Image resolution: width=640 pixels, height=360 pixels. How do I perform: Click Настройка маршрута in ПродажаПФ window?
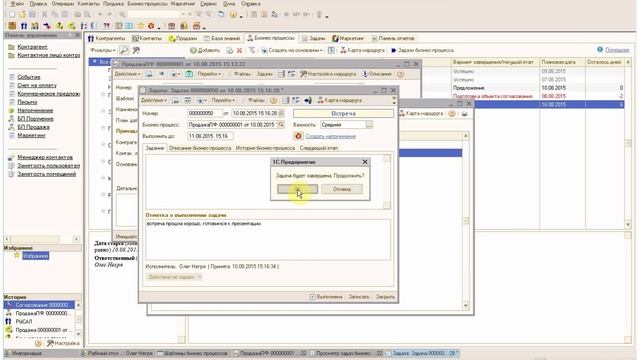tap(328, 74)
